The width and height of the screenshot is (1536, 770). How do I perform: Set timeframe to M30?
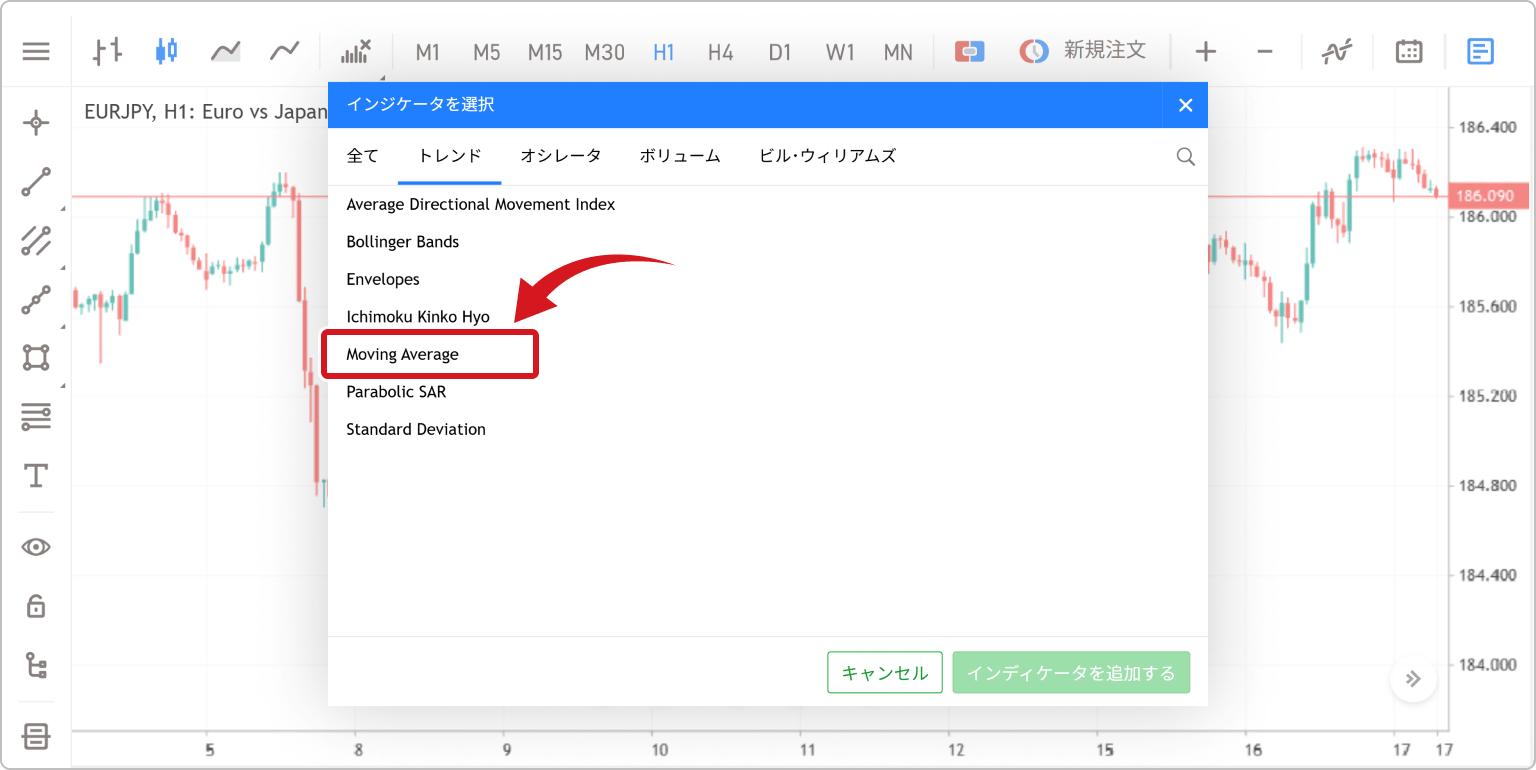(605, 52)
